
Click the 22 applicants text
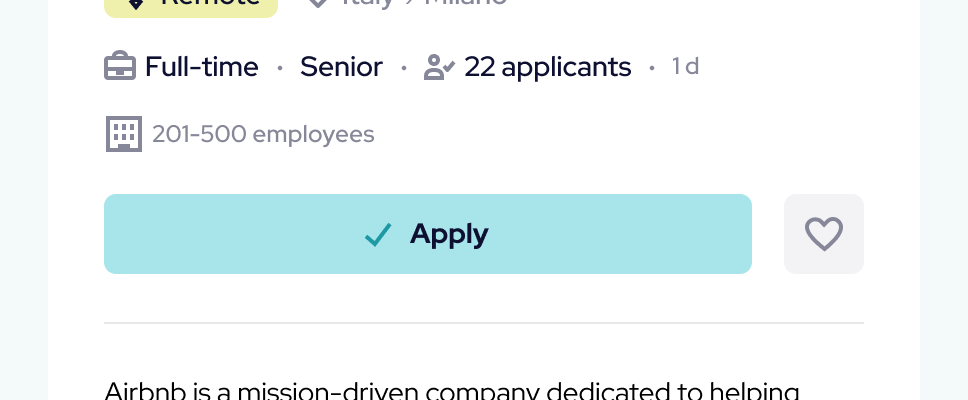[x=548, y=67]
